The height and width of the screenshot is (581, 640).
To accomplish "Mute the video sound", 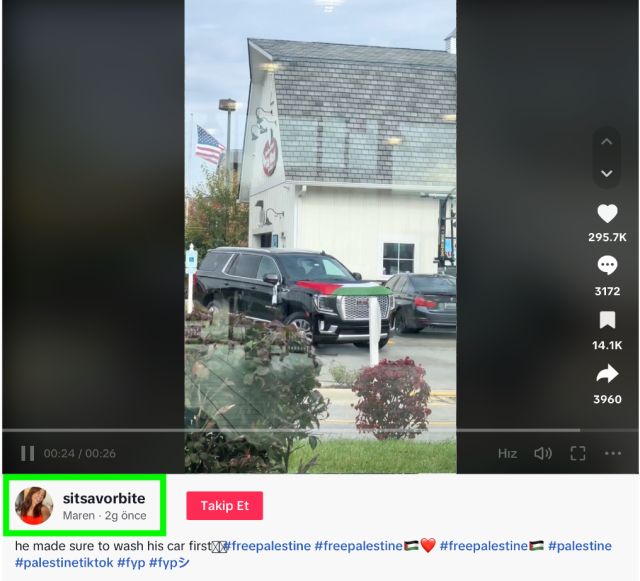I will [543, 453].
